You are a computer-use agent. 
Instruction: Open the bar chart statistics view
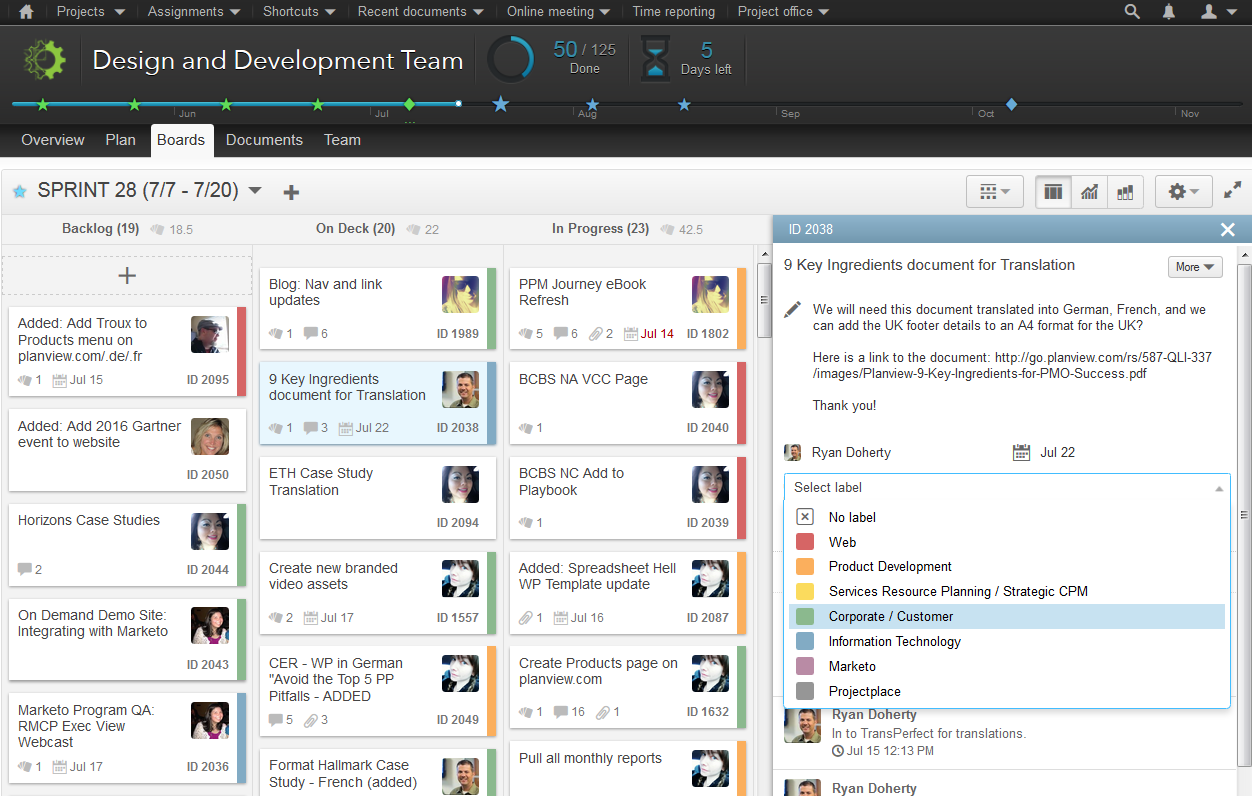coord(1125,192)
